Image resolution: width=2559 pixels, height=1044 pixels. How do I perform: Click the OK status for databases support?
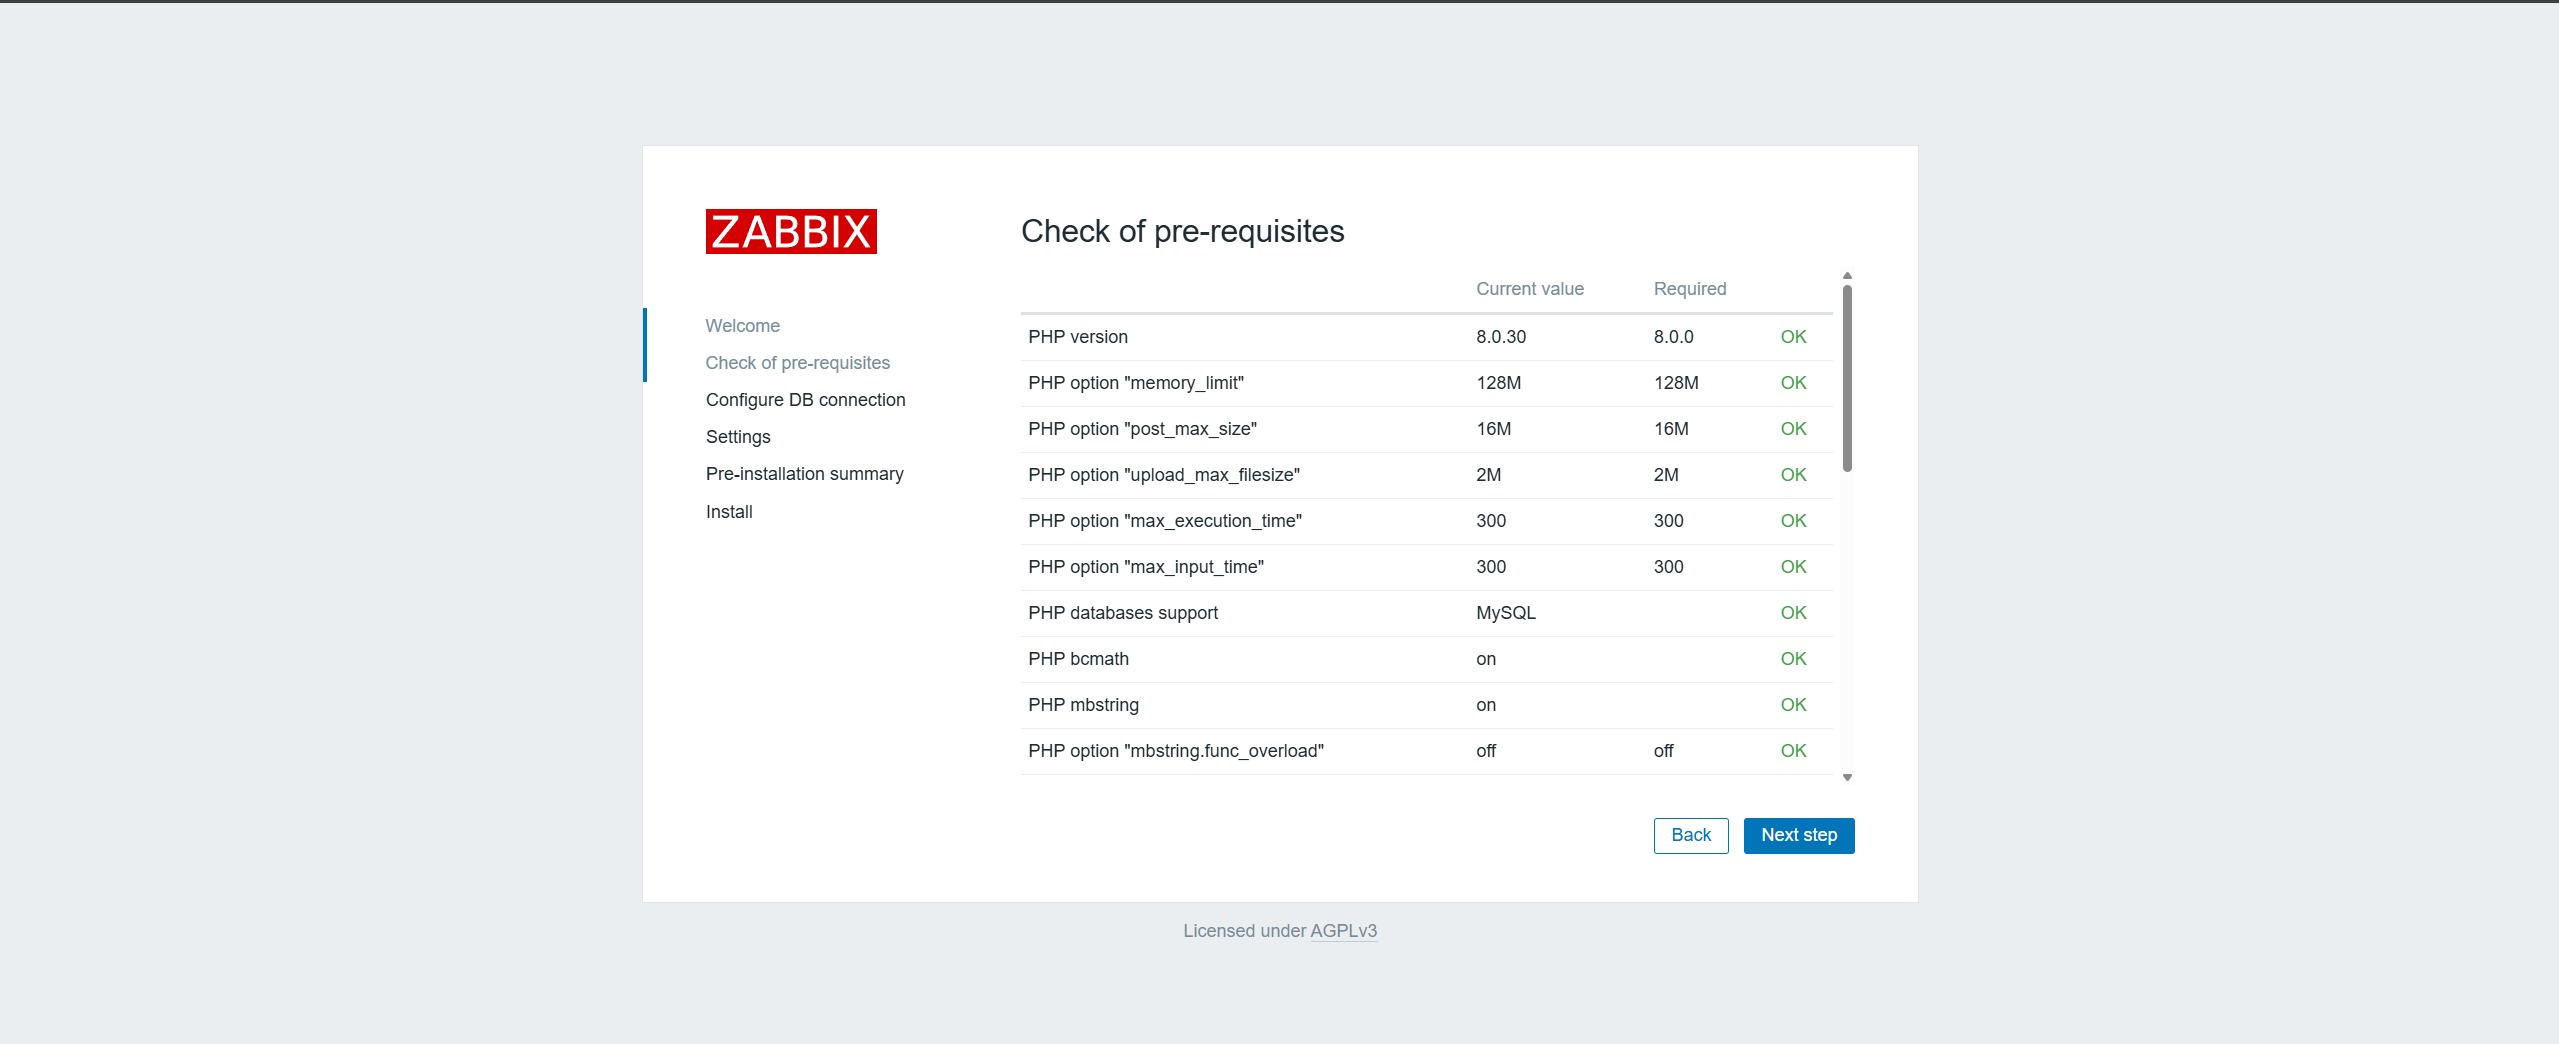tap(1793, 613)
